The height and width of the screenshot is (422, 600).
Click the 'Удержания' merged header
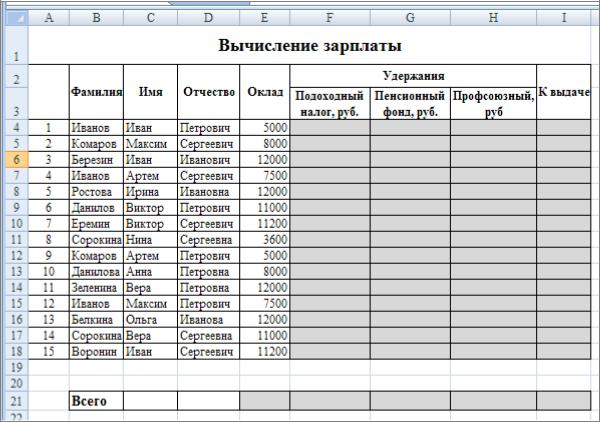pyautogui.click(x=413, y=76)
